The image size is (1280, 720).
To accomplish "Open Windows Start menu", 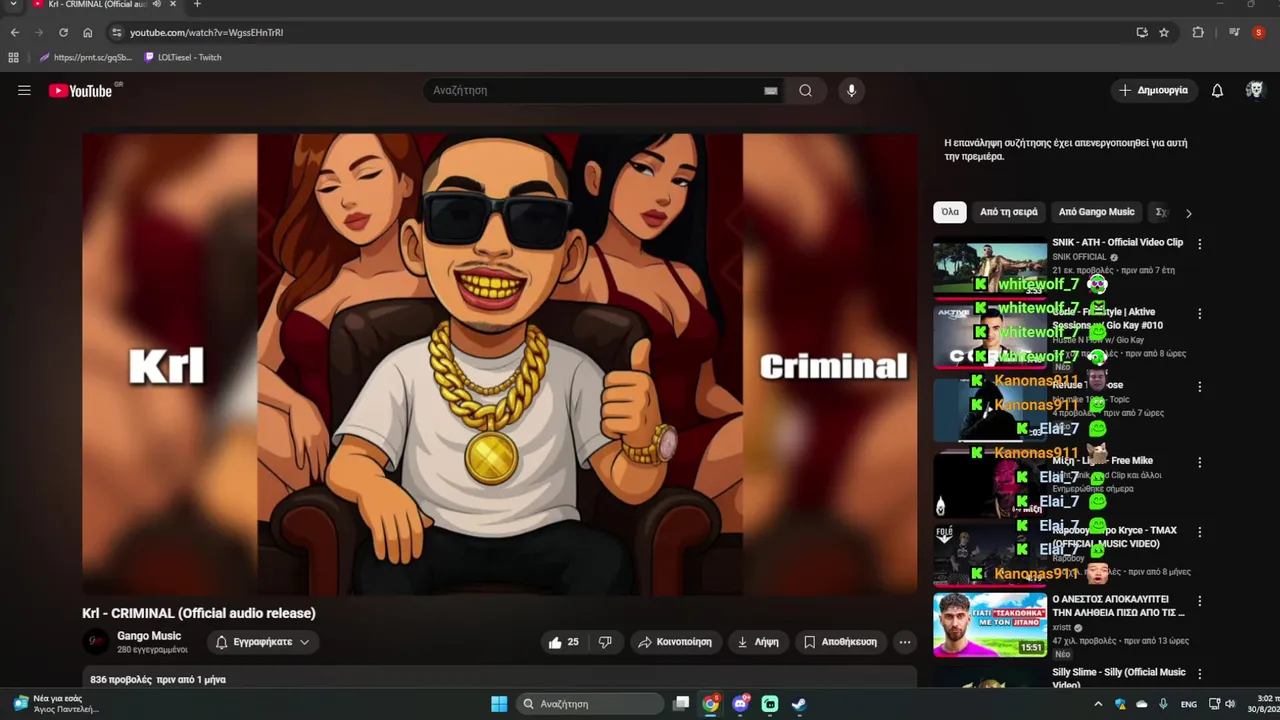I will [499, 704].
